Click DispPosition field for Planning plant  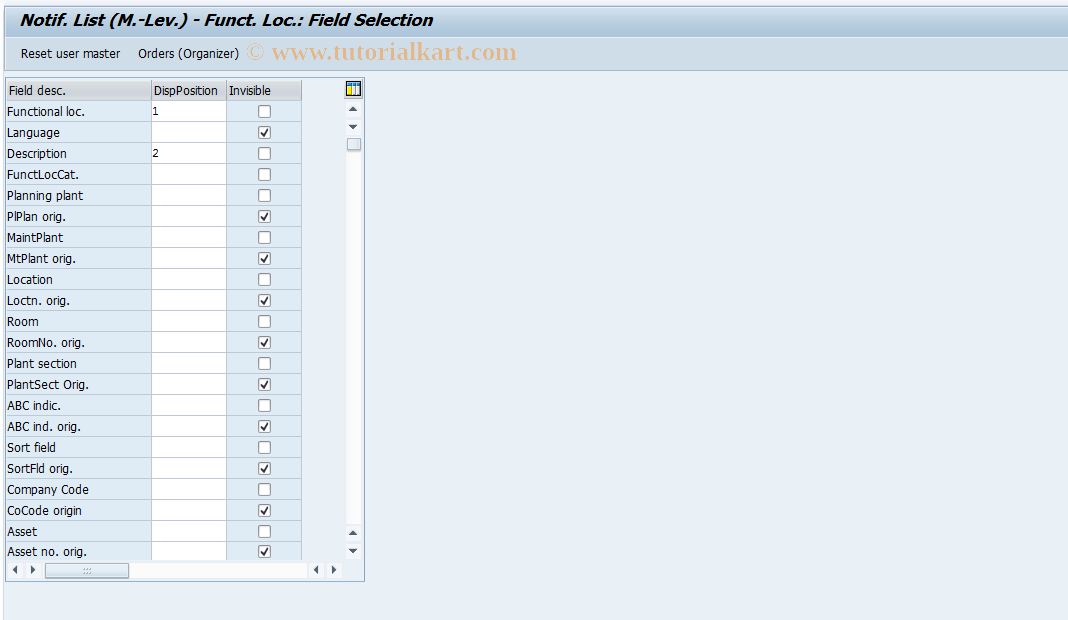(189, 196)
